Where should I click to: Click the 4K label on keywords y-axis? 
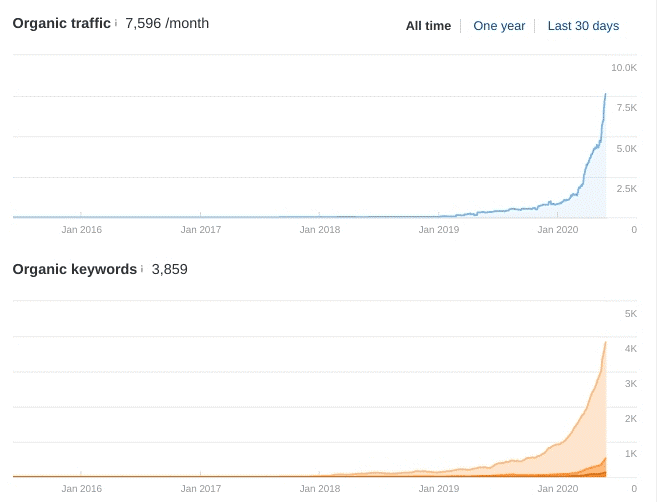coord(630,349)
